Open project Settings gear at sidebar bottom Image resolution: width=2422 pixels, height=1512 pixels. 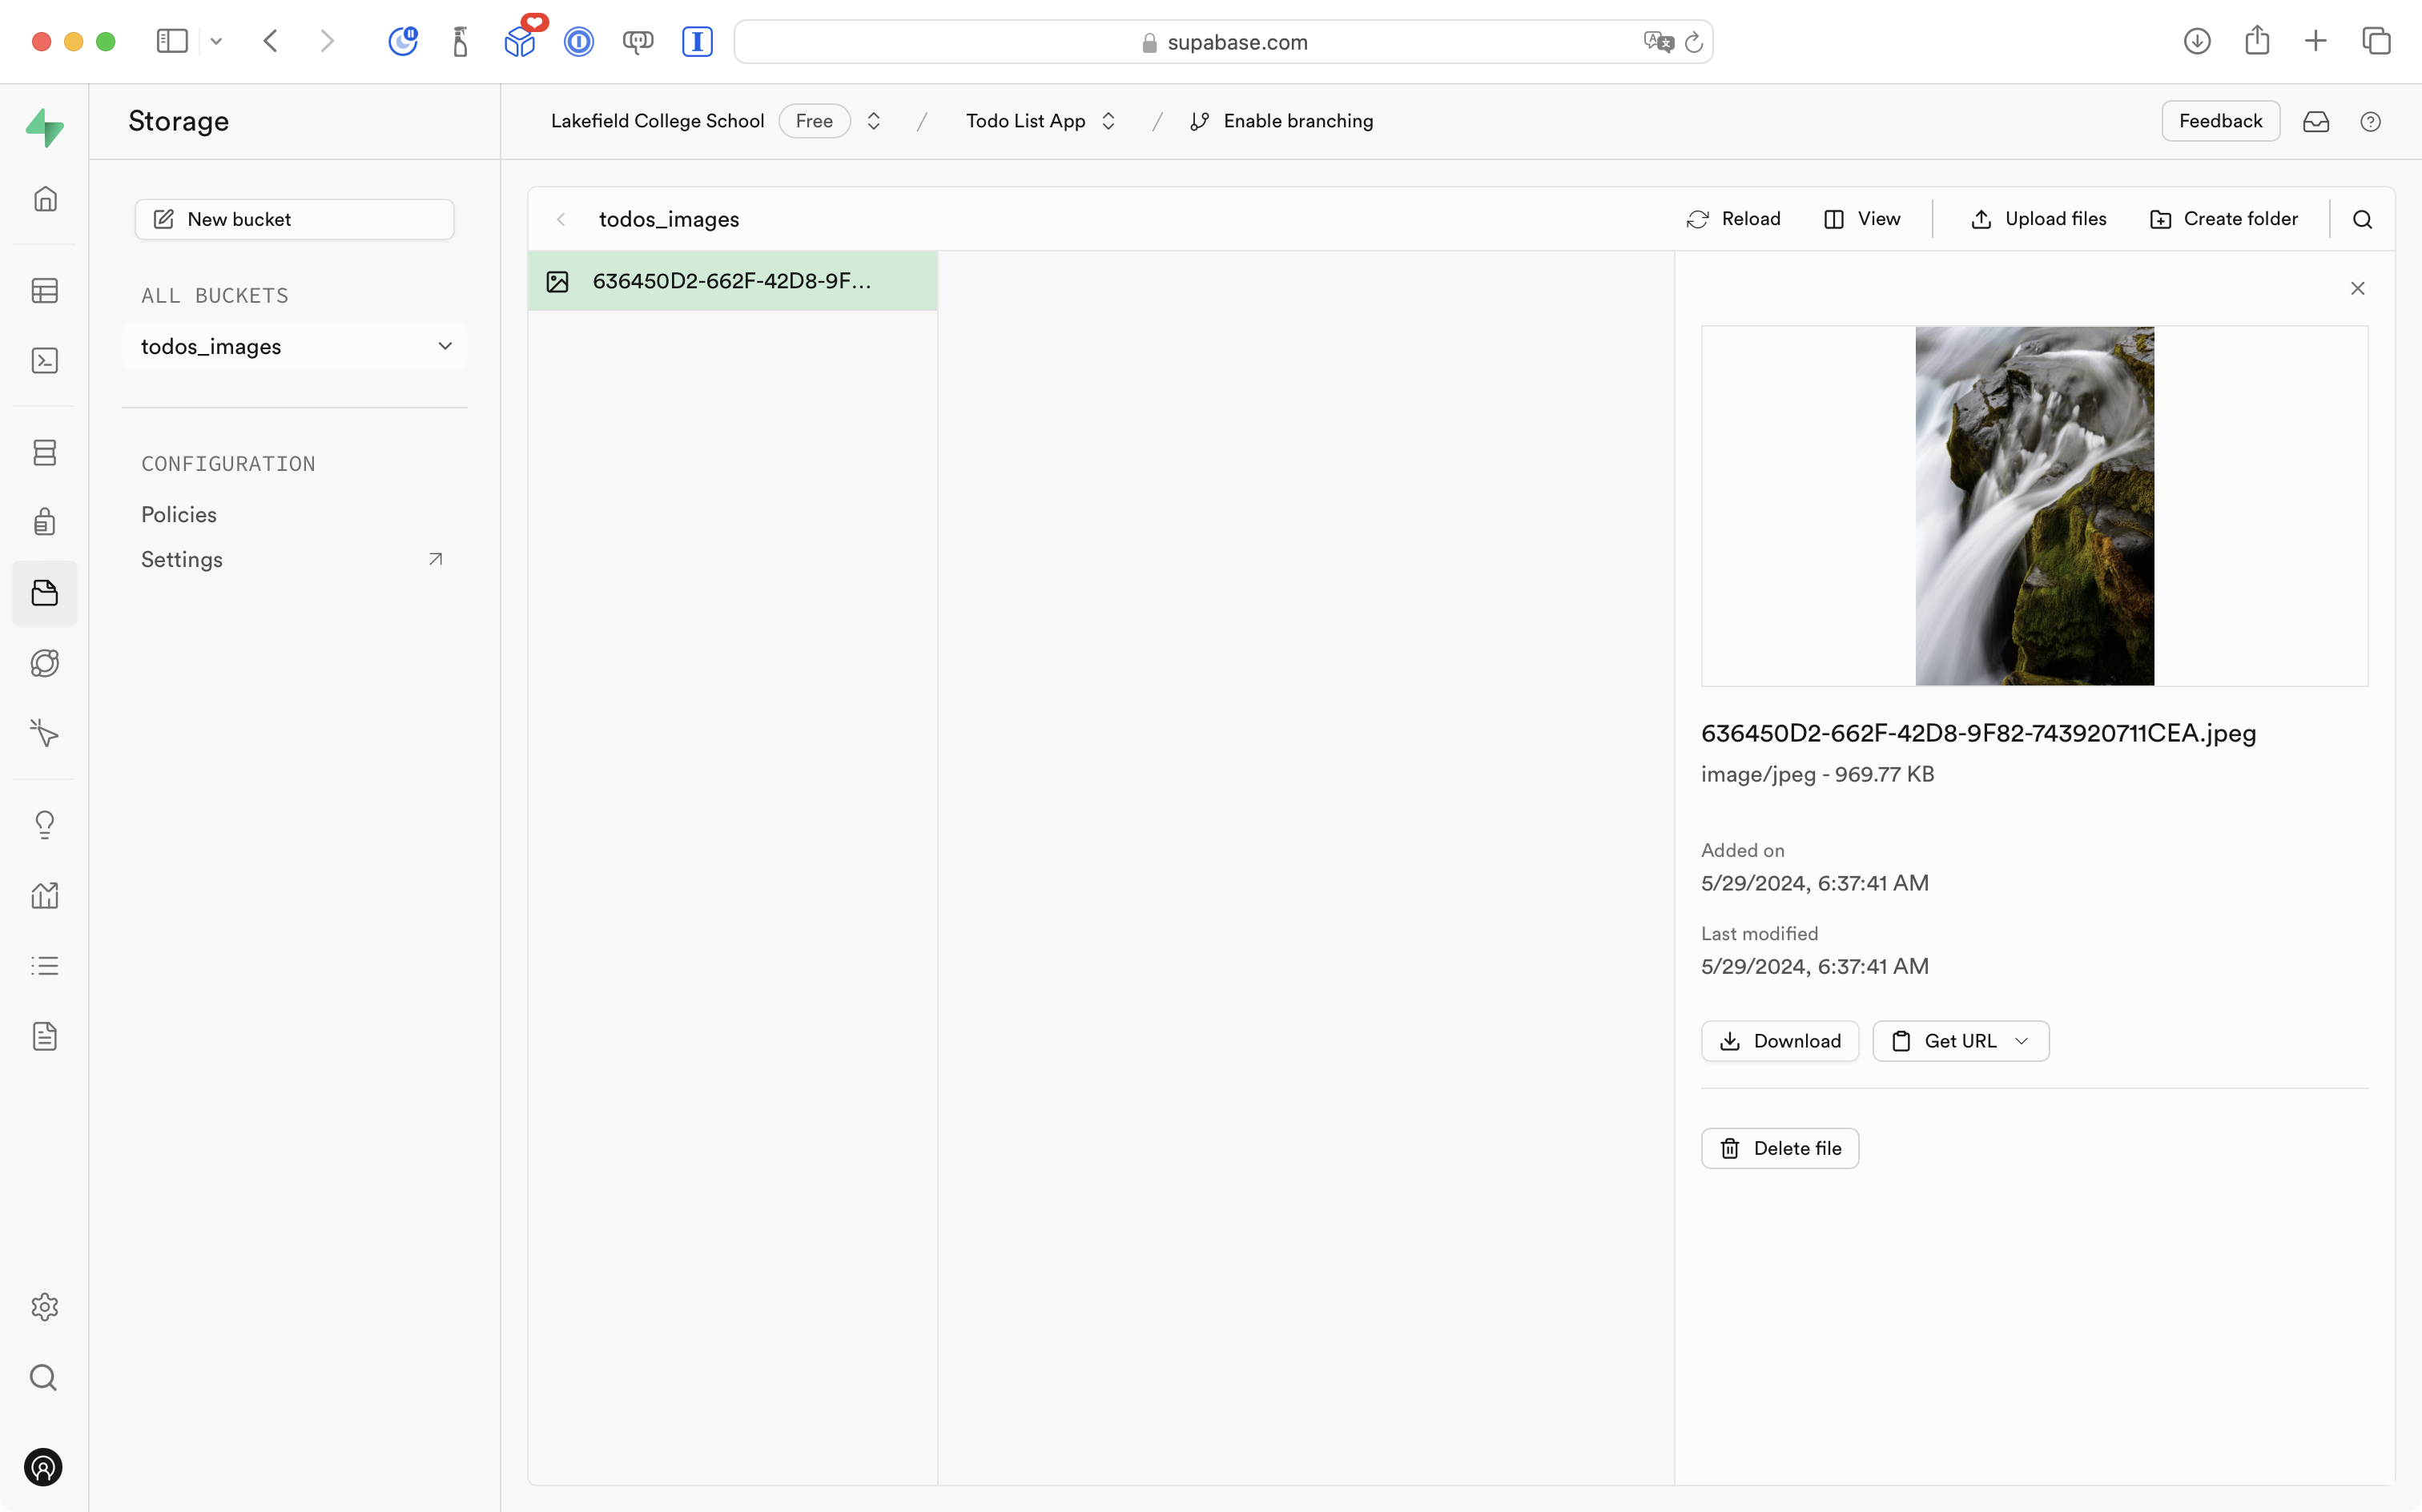[x=45, y=1306]
